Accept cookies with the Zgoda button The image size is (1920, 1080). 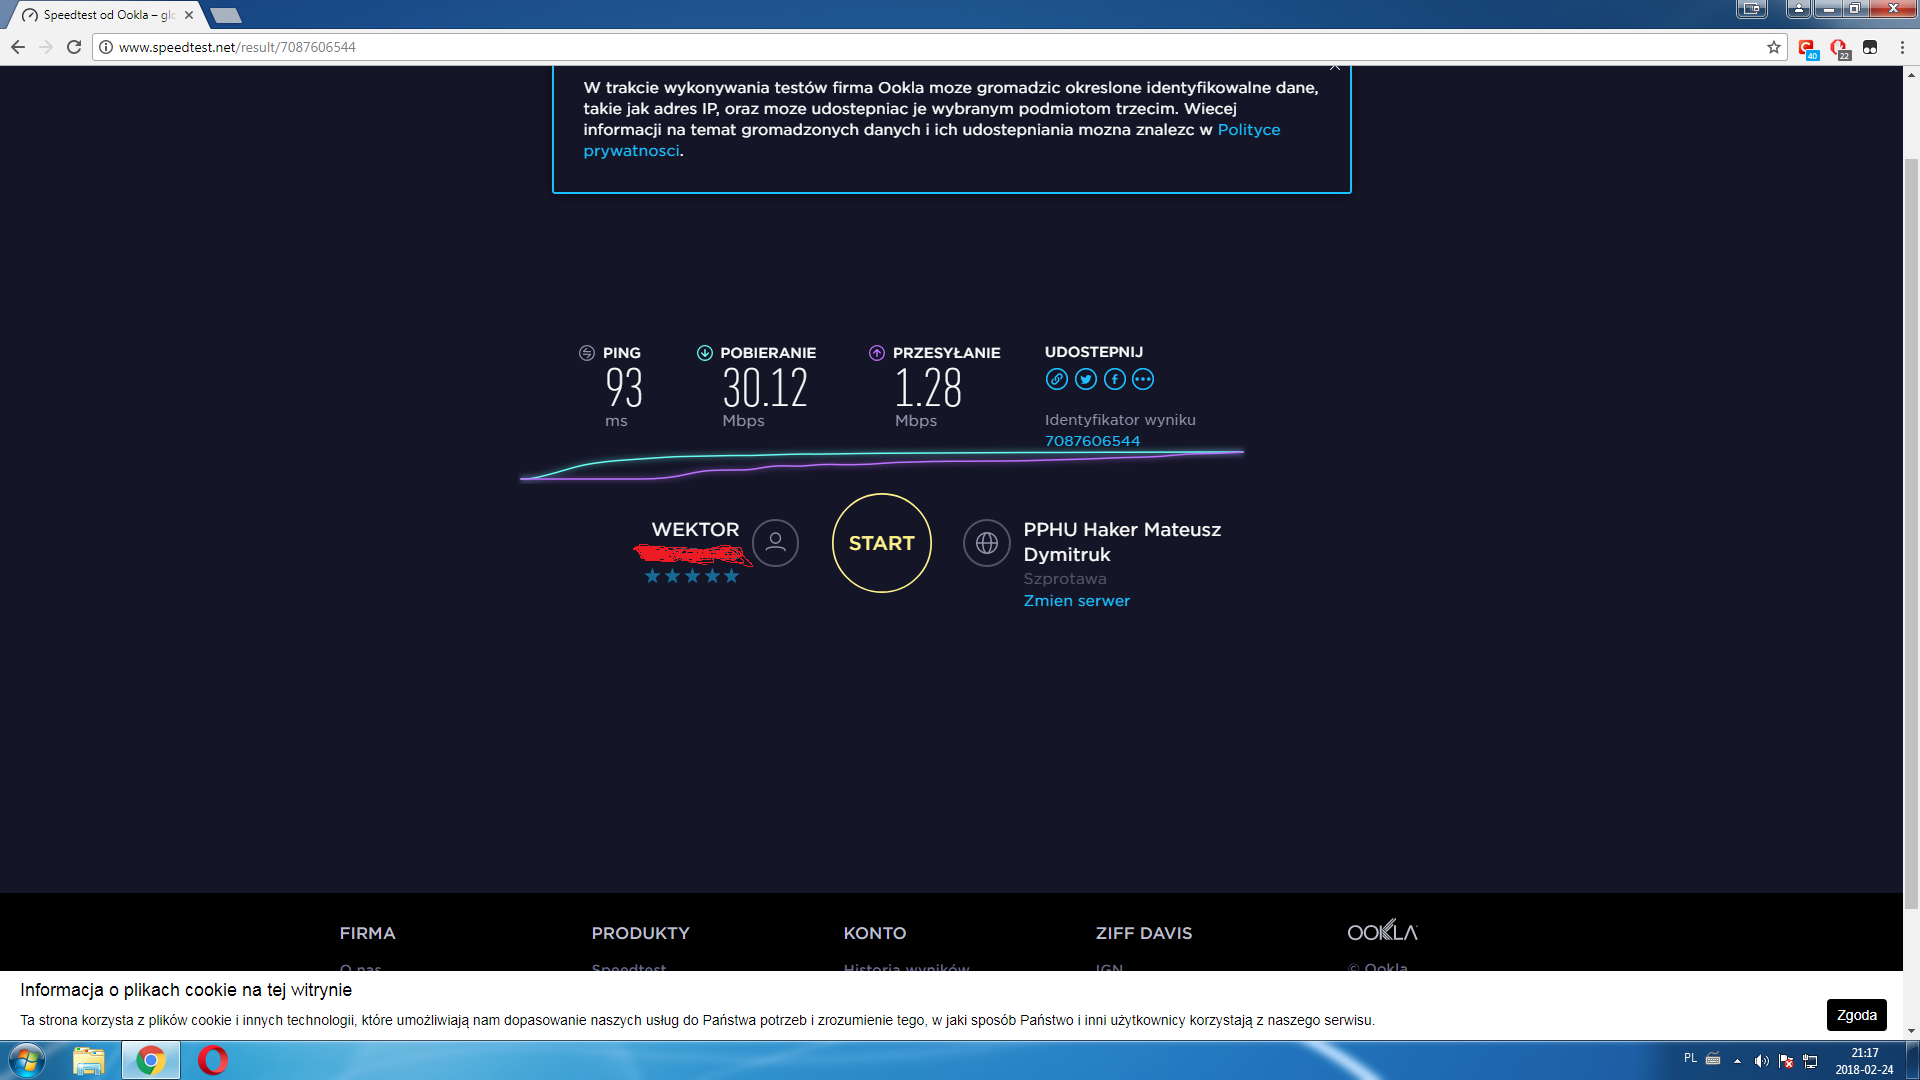[1857, 1015]
